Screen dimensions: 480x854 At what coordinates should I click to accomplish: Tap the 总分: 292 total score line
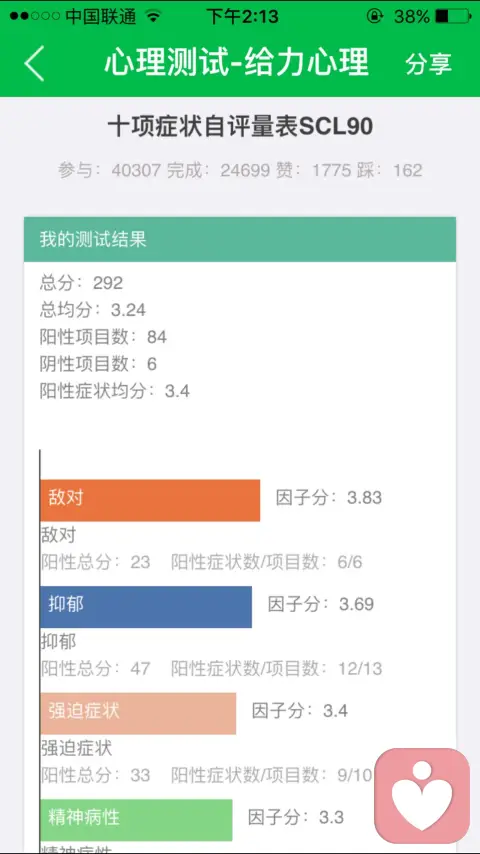pyautogui.click(x=81, y=283)
